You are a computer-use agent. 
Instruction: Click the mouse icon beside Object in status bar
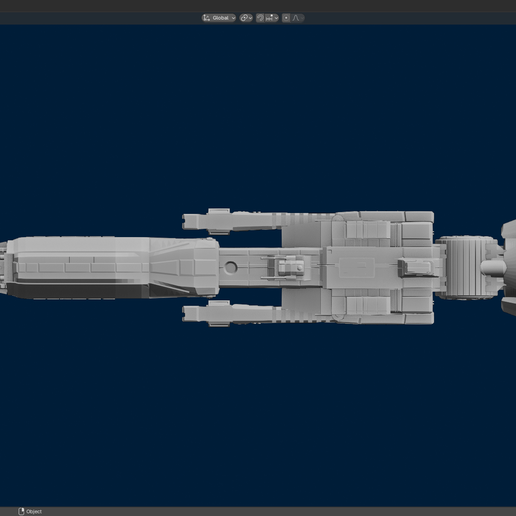[21, 511]
